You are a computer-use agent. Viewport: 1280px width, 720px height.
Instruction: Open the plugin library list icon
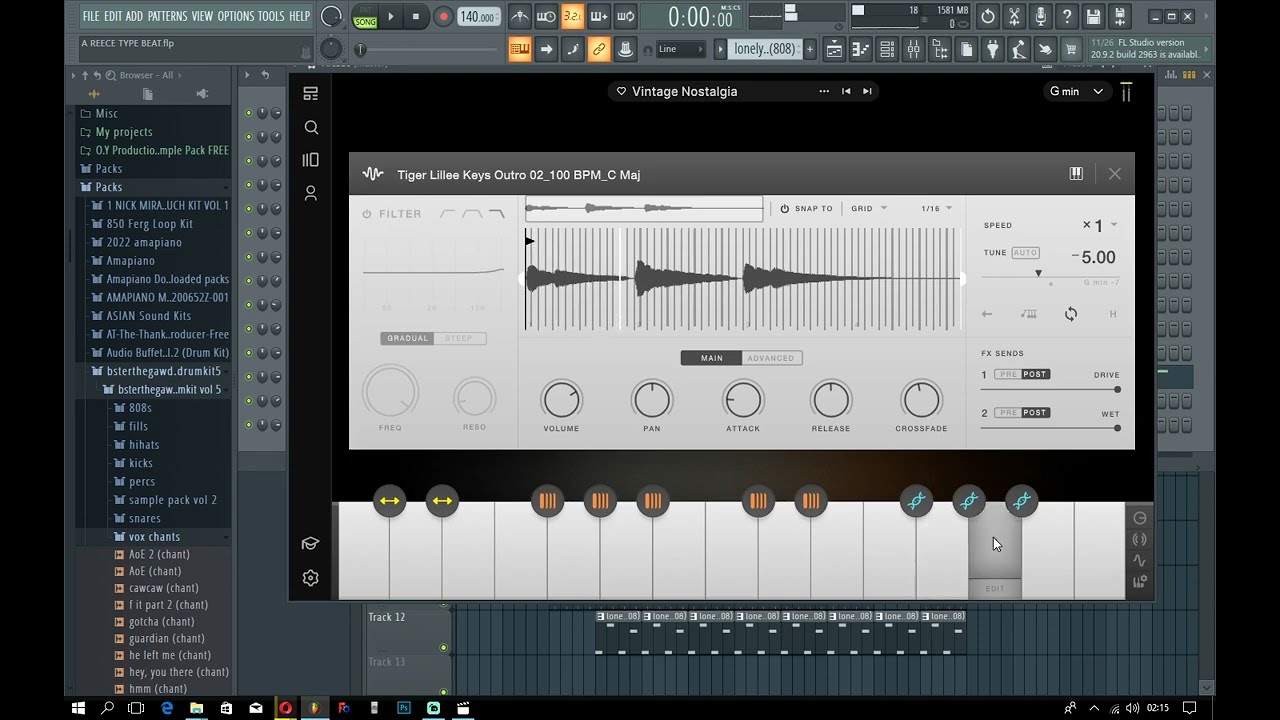311,94
